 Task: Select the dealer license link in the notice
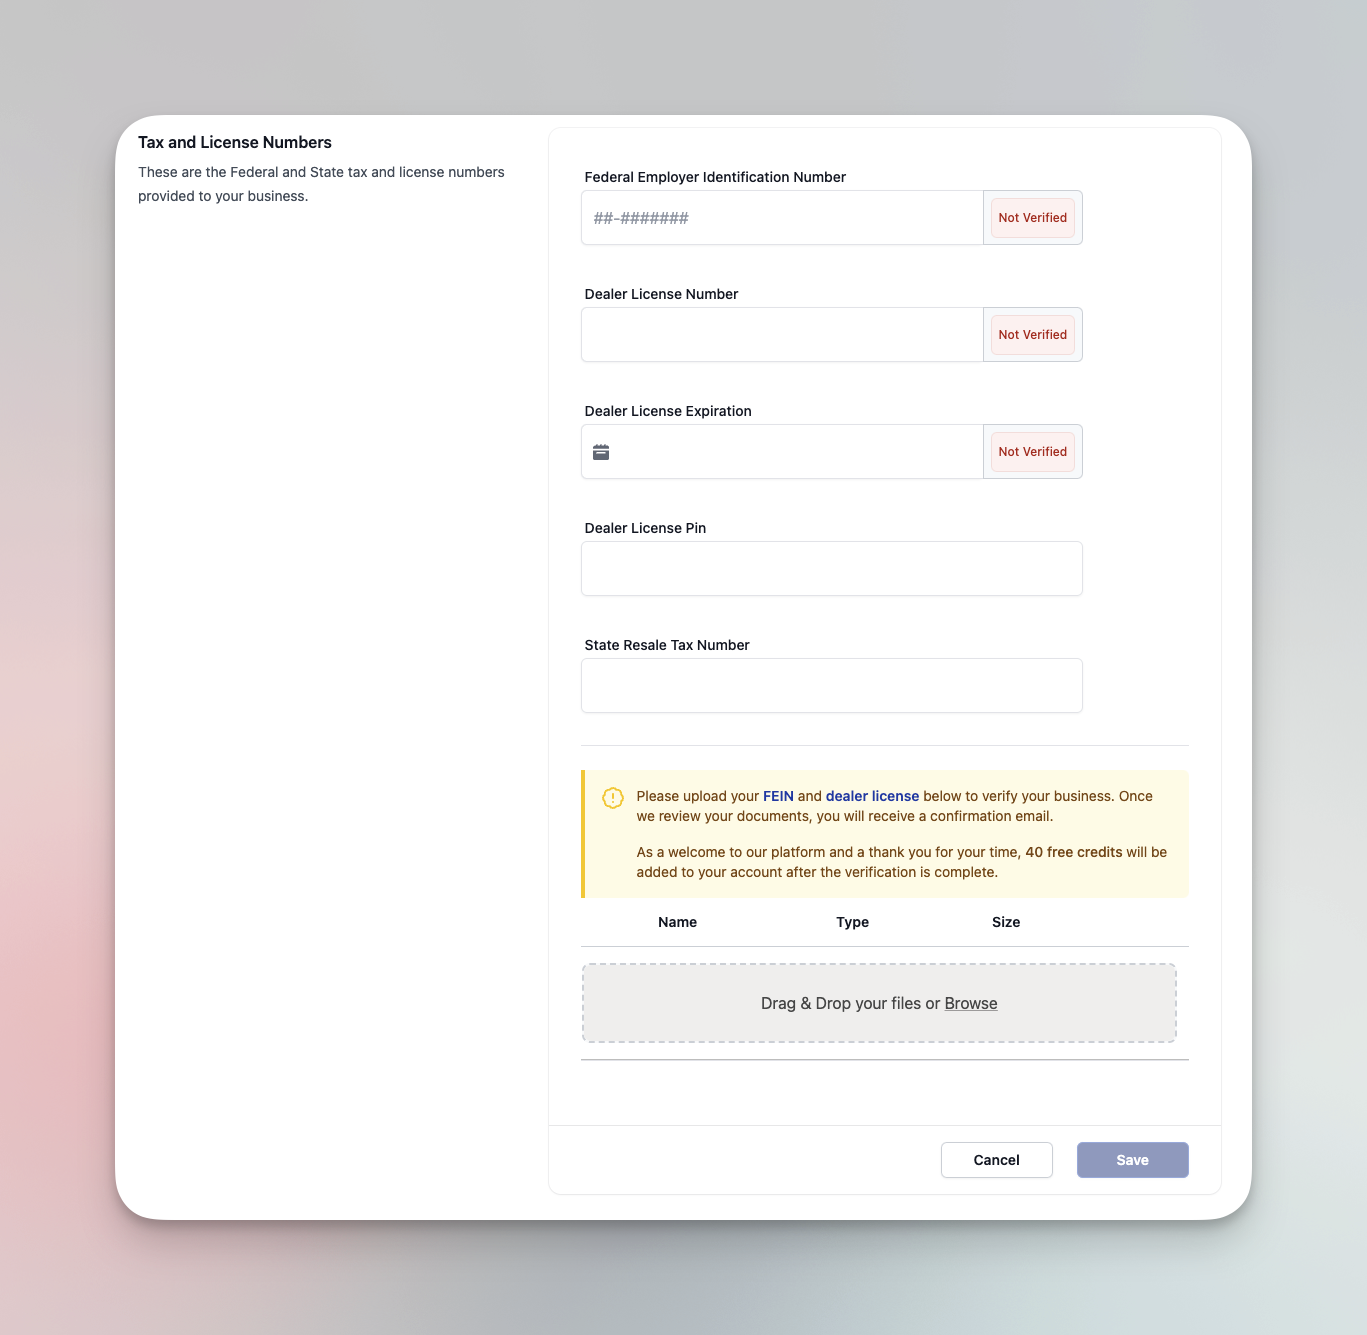872,796
